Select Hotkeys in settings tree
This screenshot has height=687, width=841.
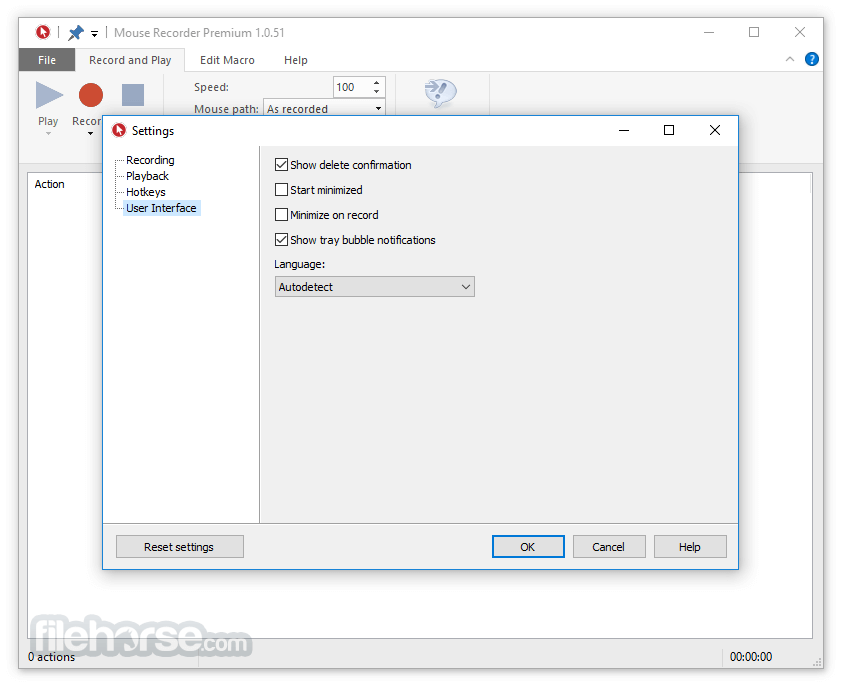(x=146, y=192)
